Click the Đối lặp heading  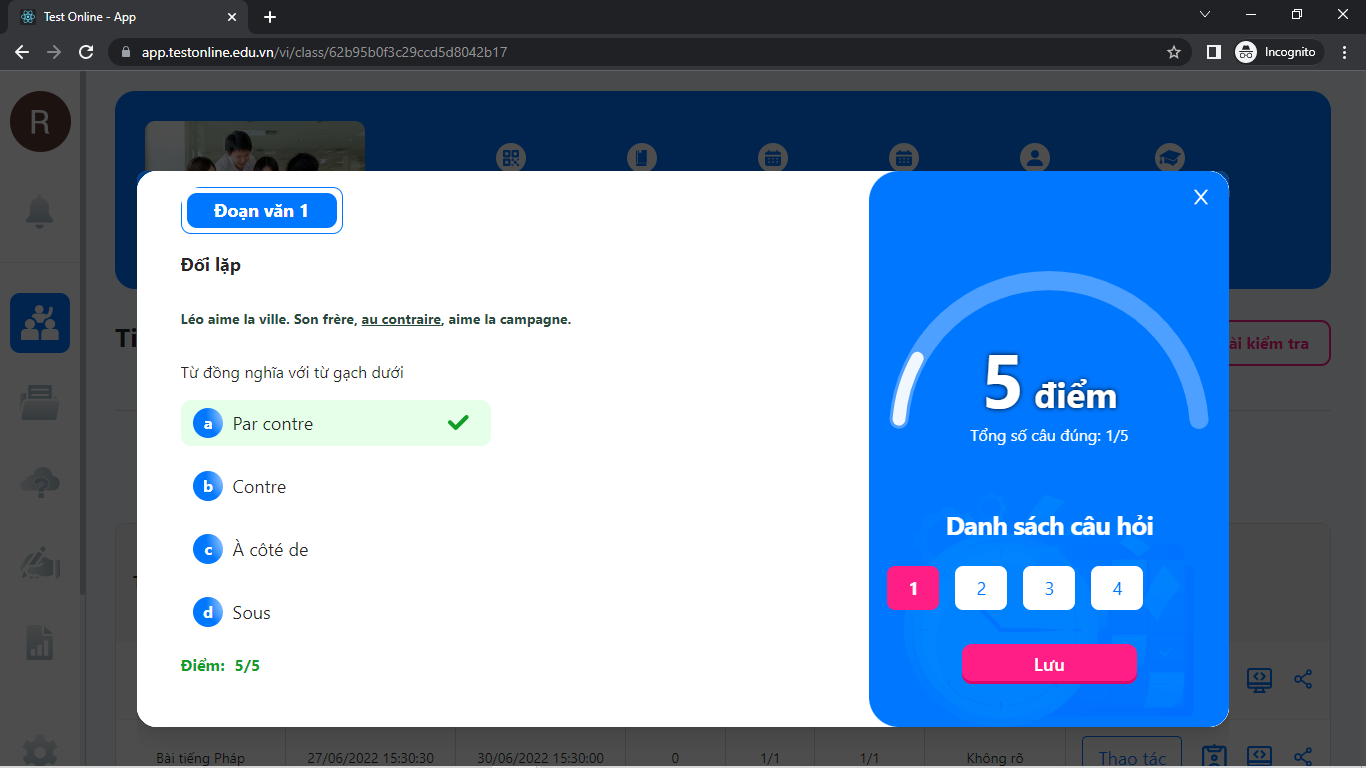coord(211,265)
